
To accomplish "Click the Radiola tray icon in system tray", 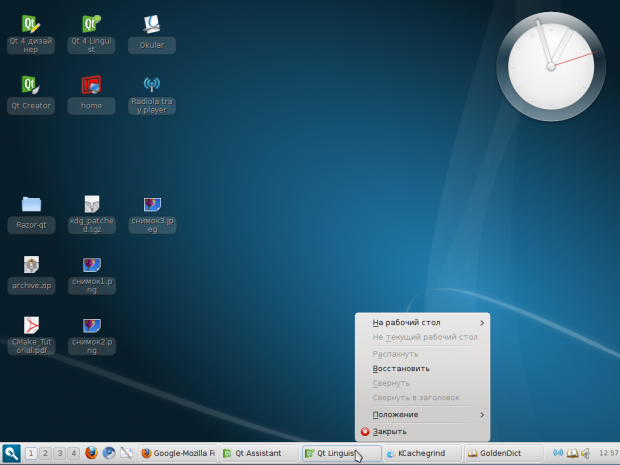I will [558, 453].
